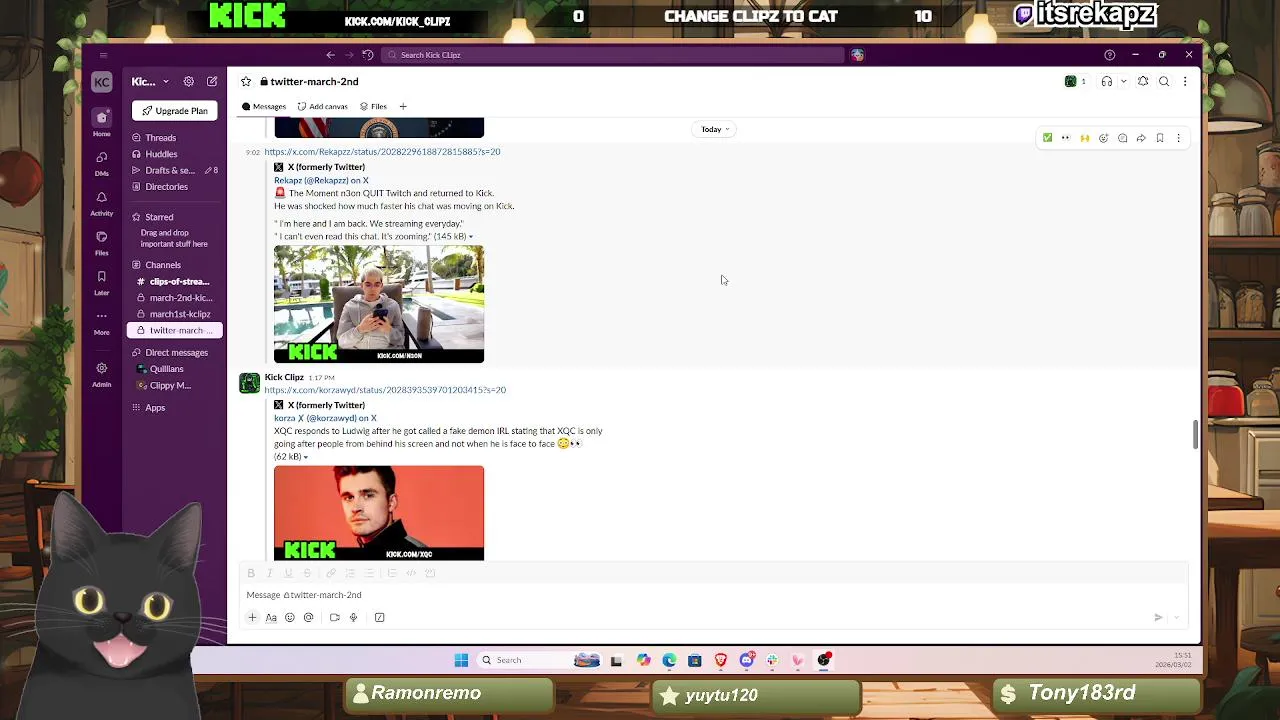Open the Today date dropdown
The height and width of the screenshot is (720, 1280).
pos(715,129)
